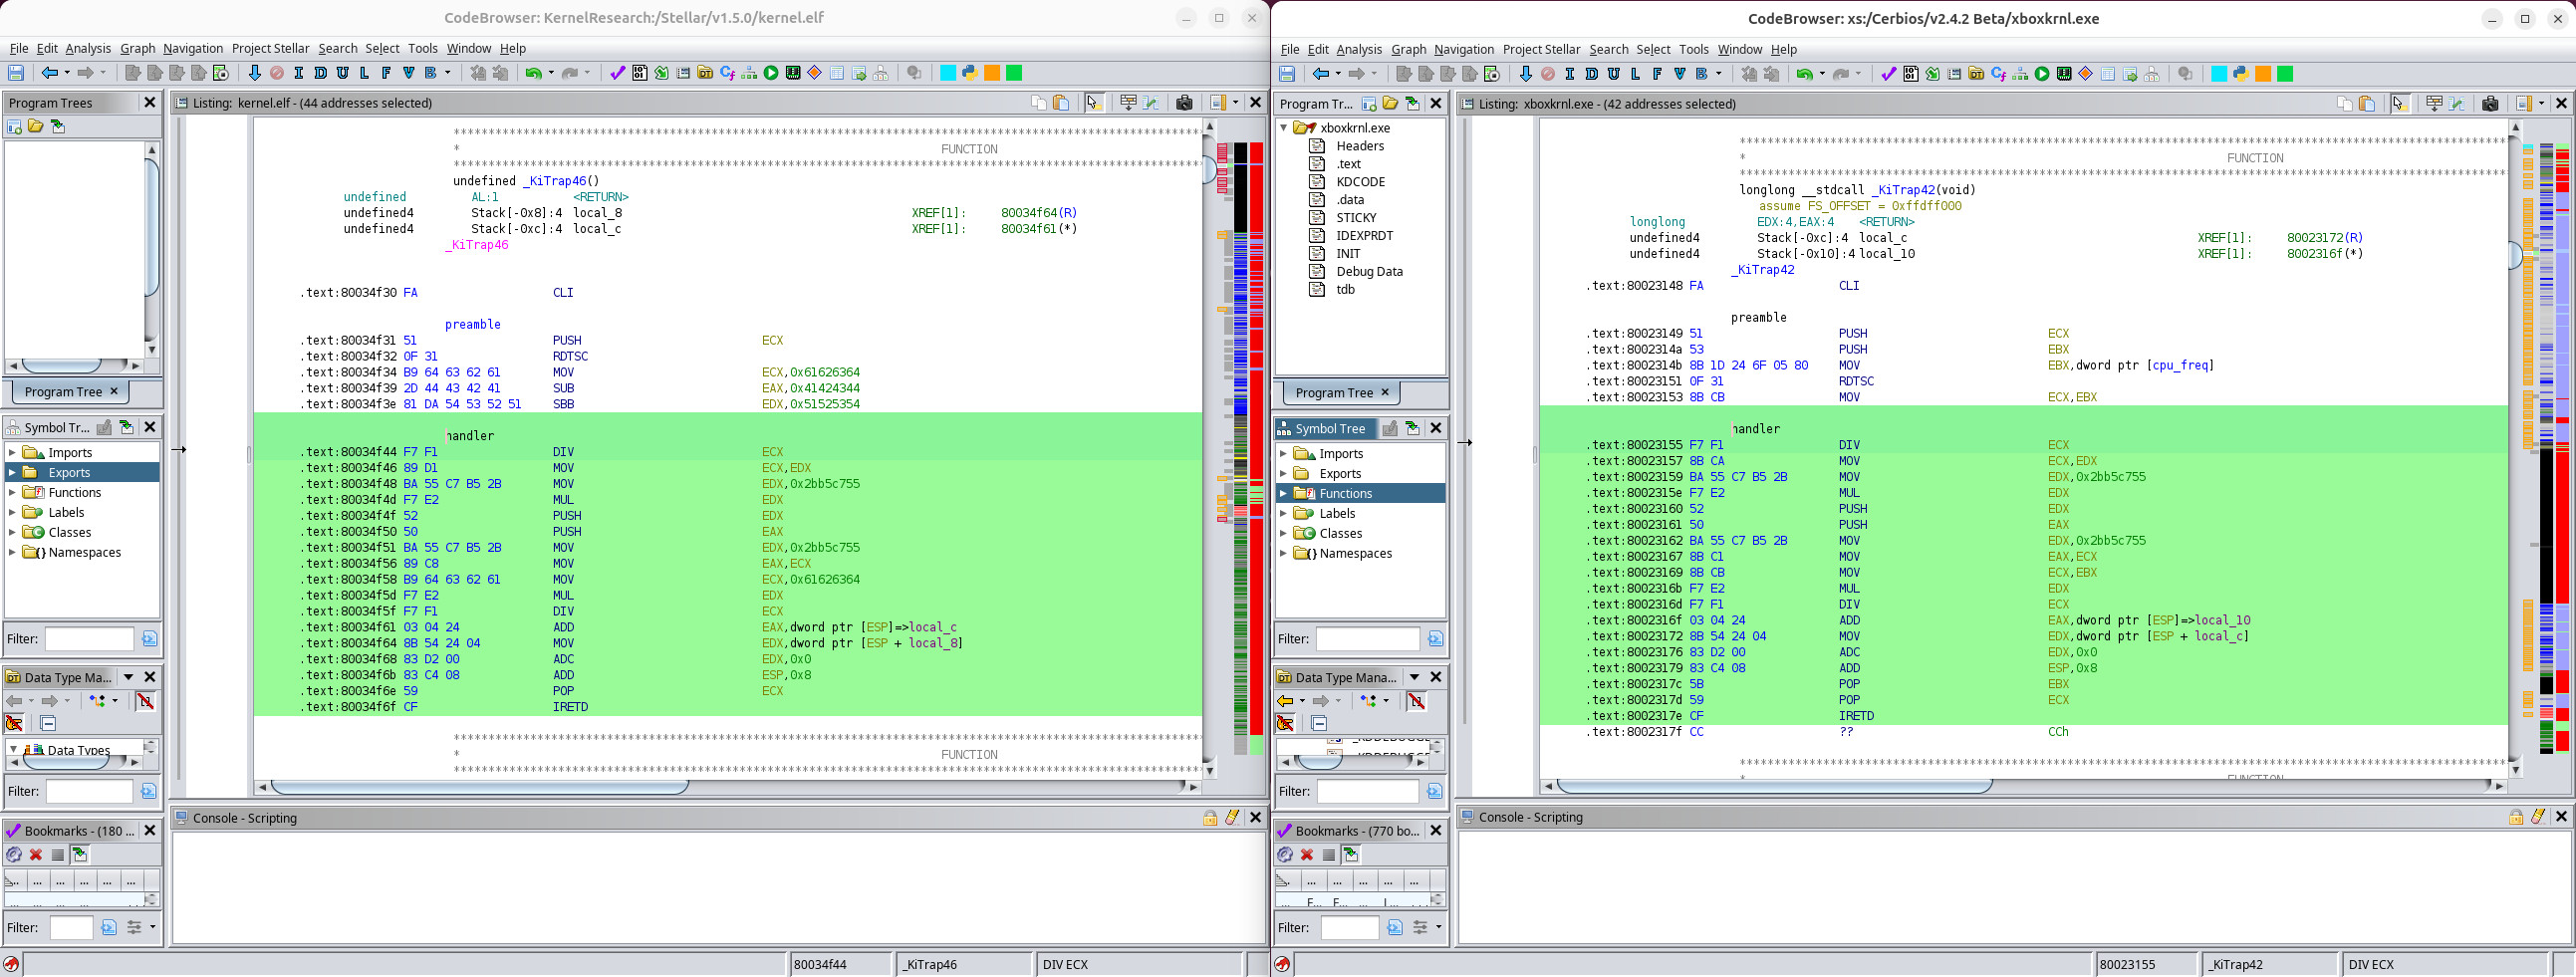Save program in kernel.elf window
This screenshot has height=977, width=2576.
pos(15,73)
